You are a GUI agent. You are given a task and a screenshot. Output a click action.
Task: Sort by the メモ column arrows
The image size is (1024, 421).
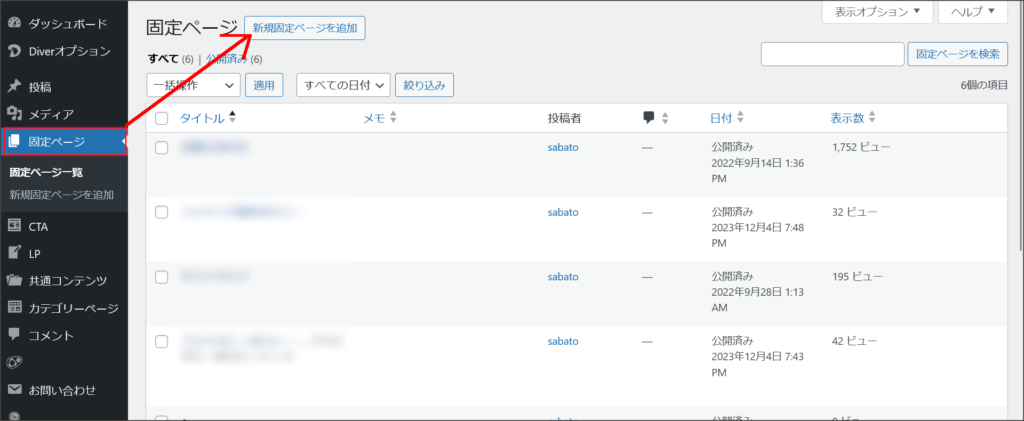(x=392, y=118)
